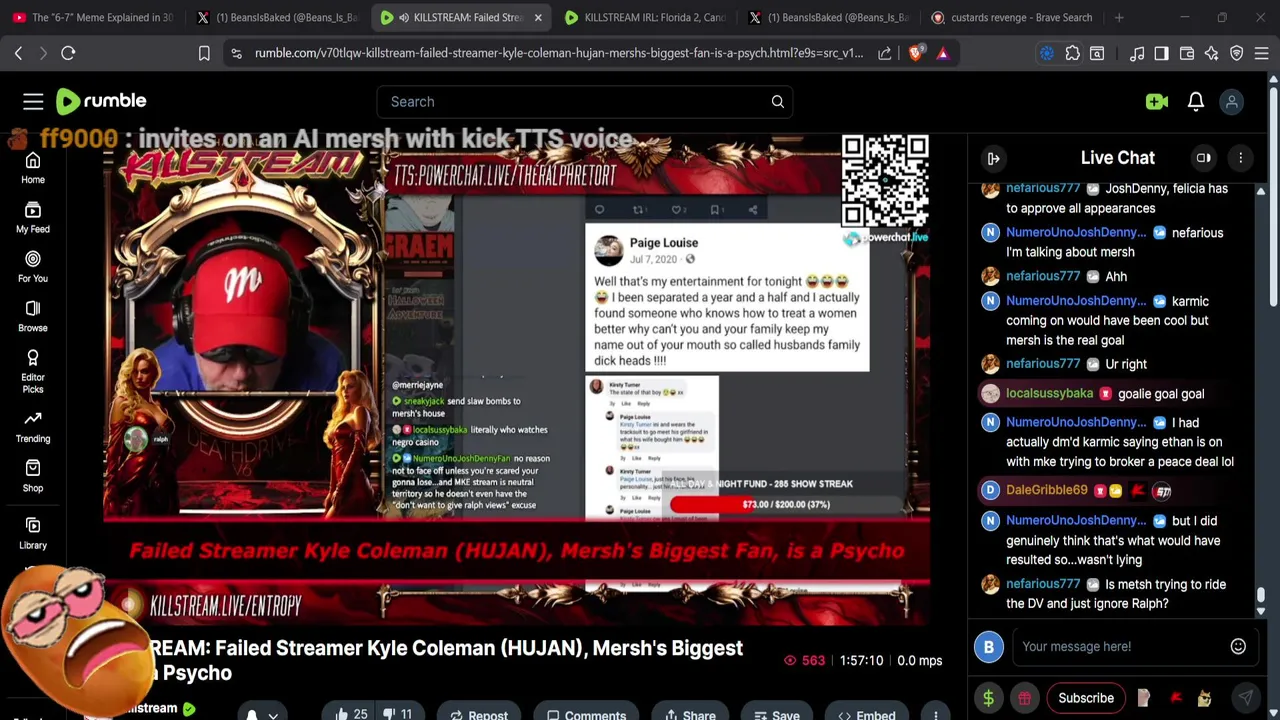
Task: Click the Rumble logo
Action: click(101, 101)
